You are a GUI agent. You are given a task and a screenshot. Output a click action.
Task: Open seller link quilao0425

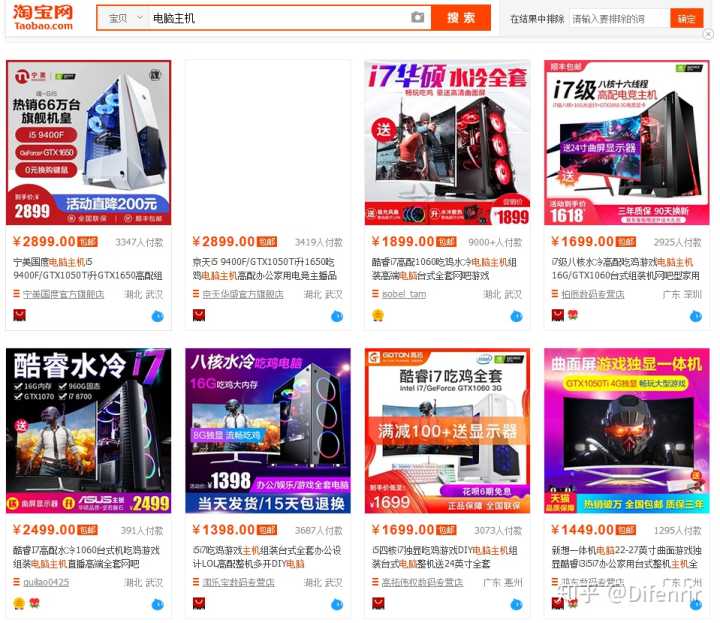(46, 583)
